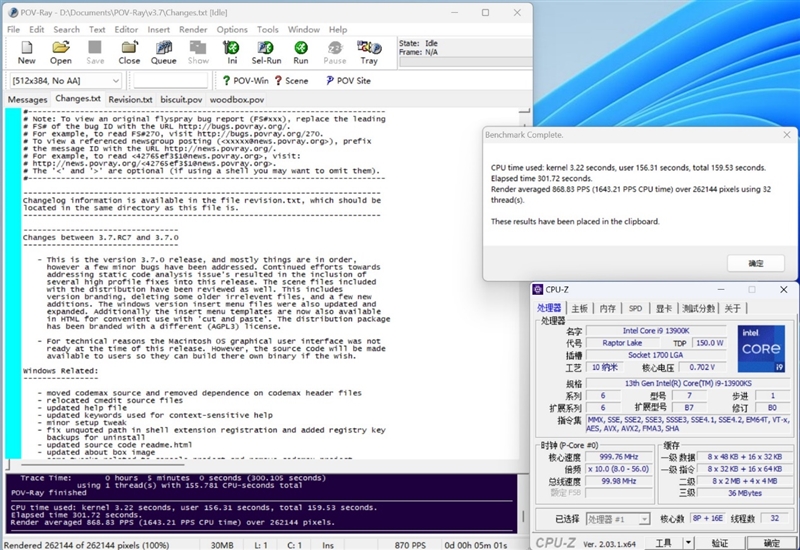The height and width of the screenshot is (550, 800).
Task: Close the Benchmark Complete dialog
Action: [787, 135]
